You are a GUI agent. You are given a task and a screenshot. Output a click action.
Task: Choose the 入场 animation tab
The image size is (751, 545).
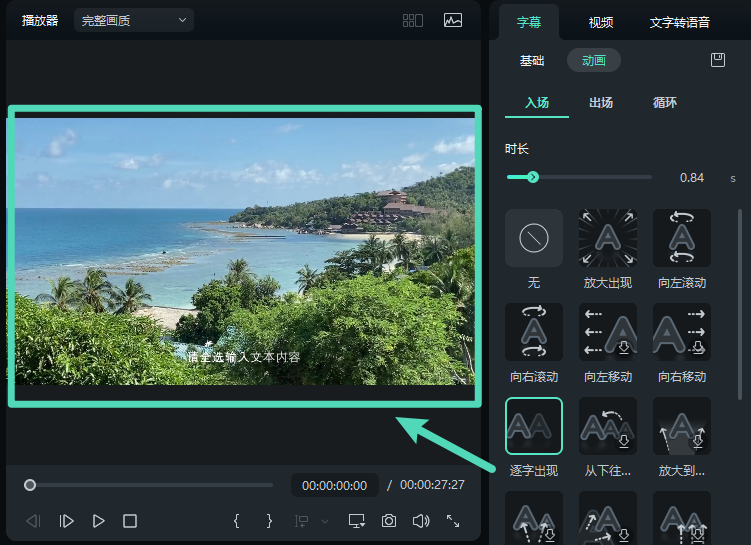(537, 102)
